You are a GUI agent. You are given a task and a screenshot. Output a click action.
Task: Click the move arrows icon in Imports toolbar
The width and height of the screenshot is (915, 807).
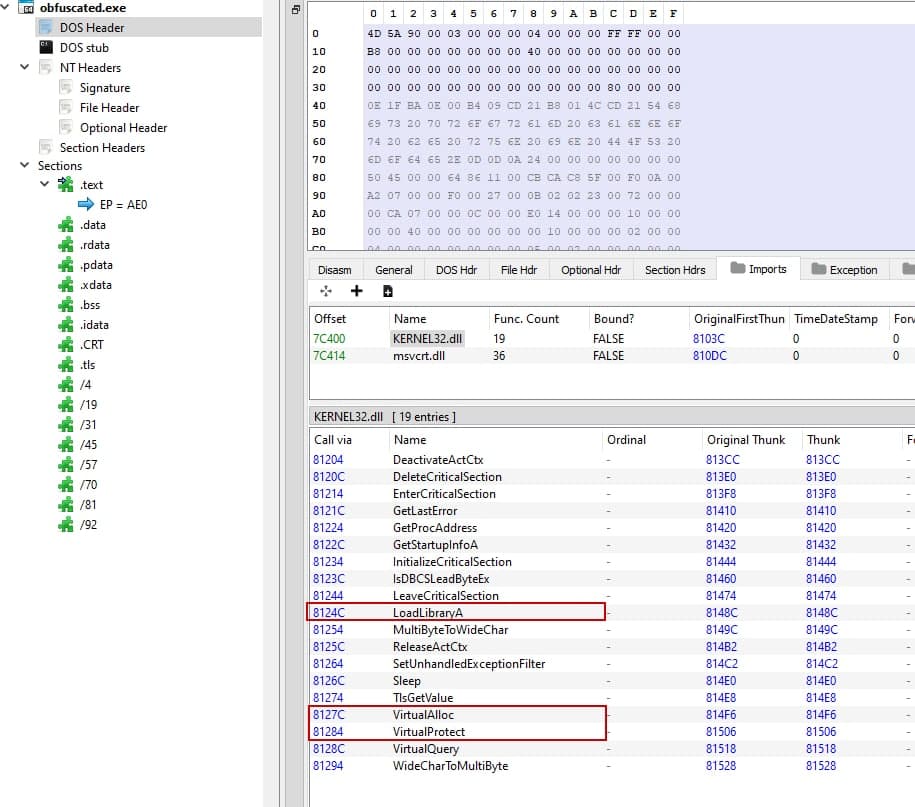pos(326,291)
